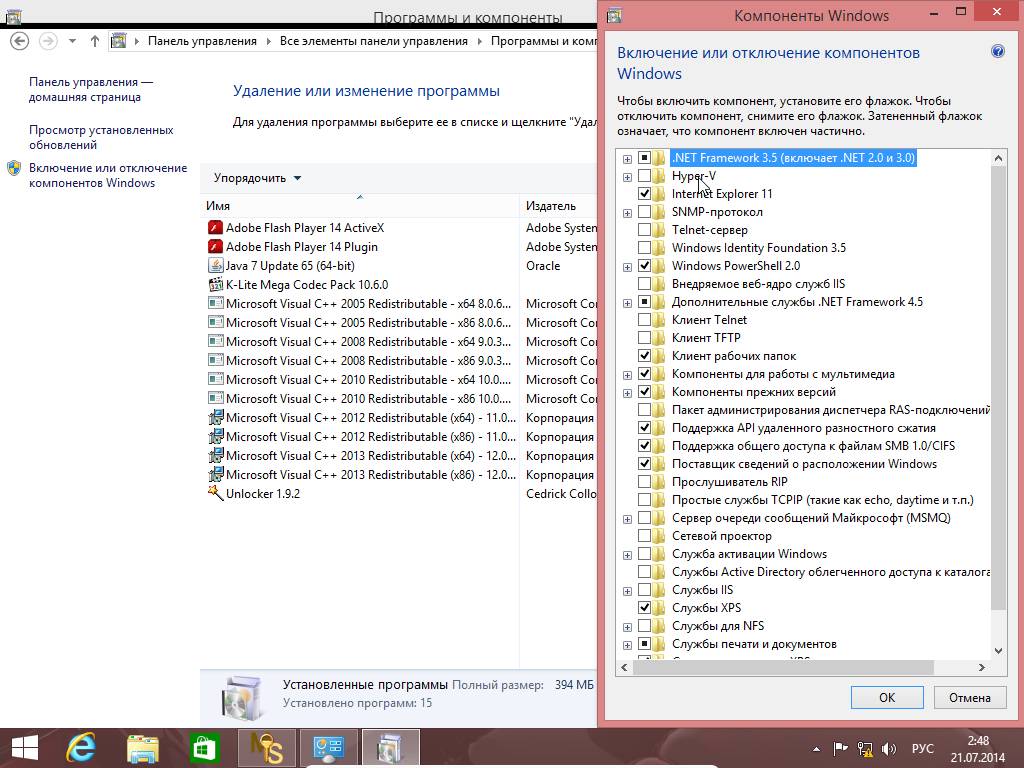Sort the list by the Имя column header
The height and width of the screenshot is (768, 1024).
360,206
